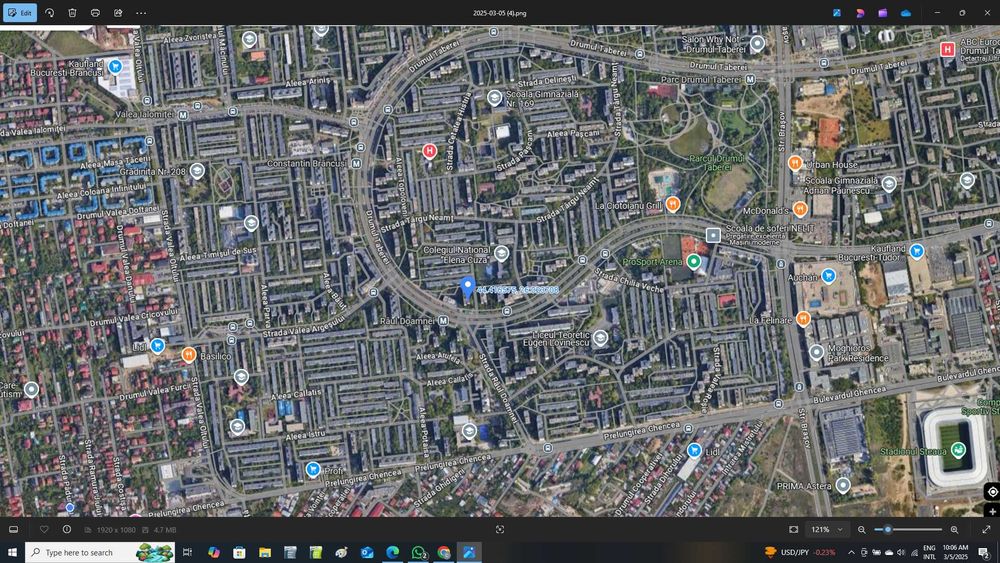Enter full screen with the expand arrows

click(986, 529)
